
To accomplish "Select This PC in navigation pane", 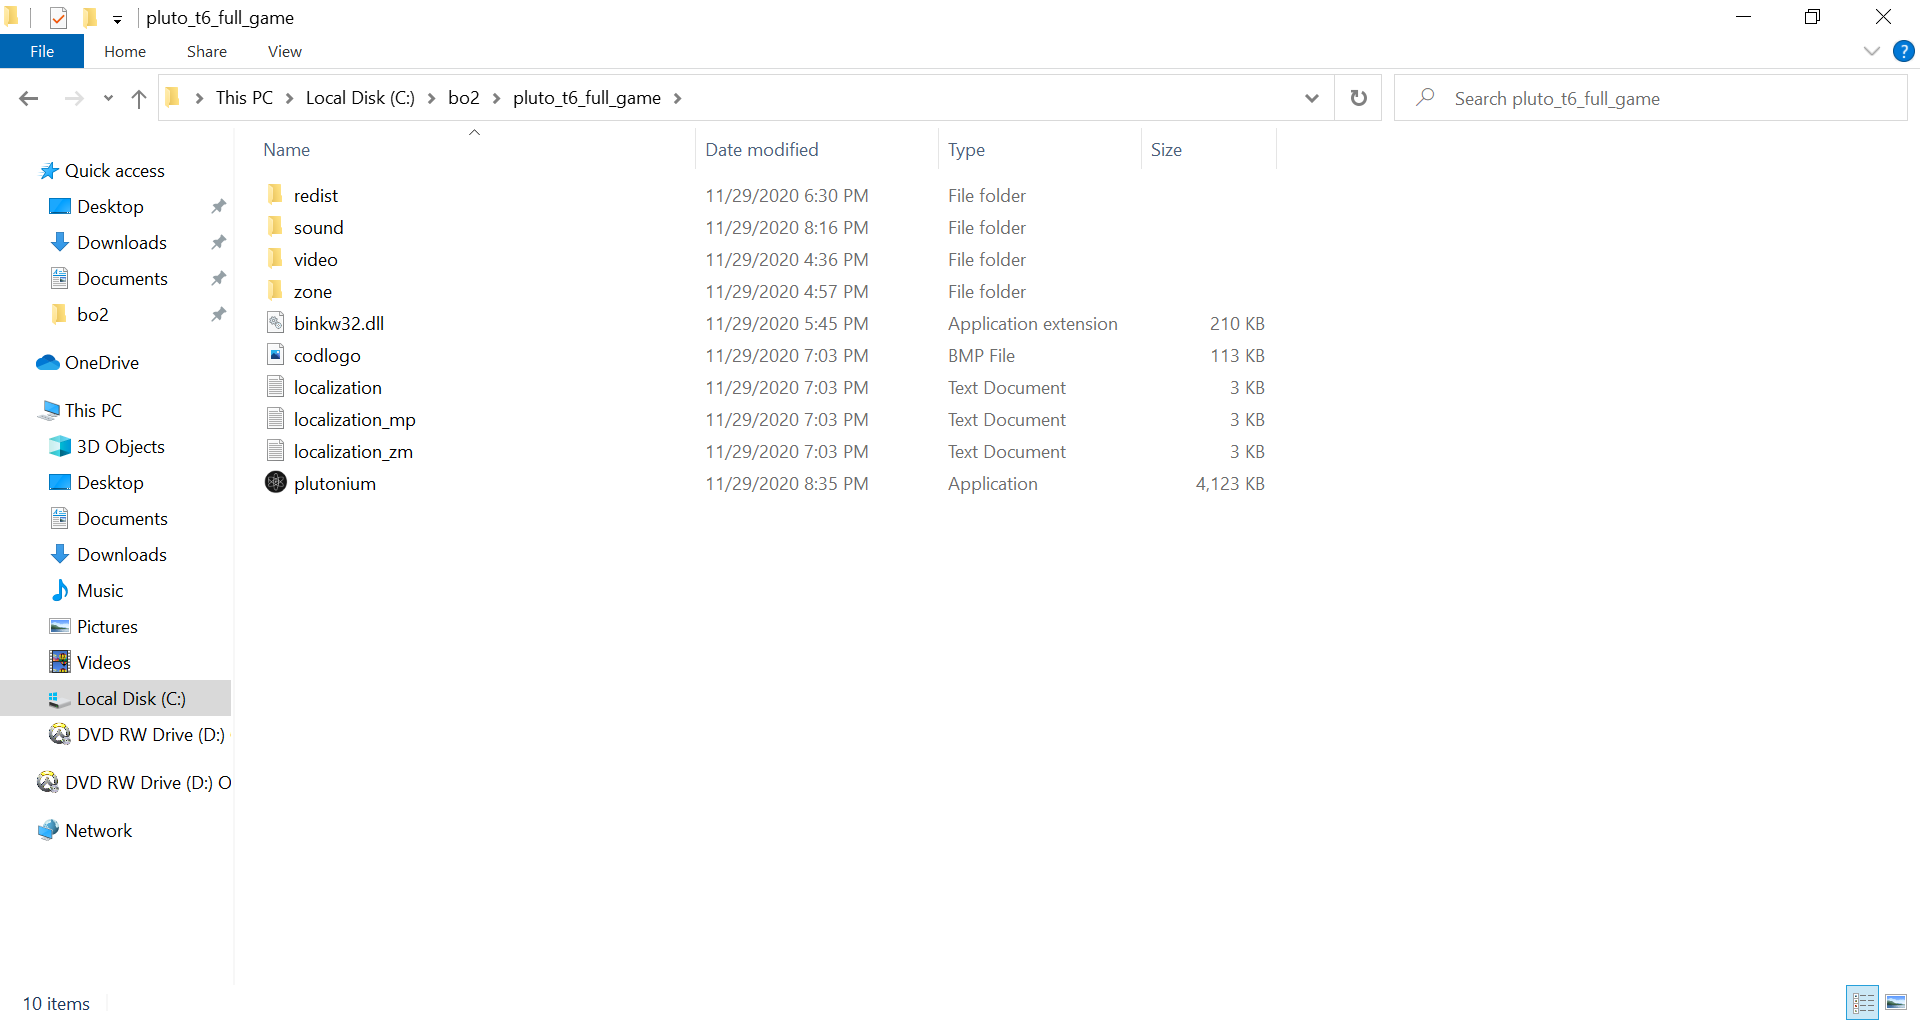I will (94, 410).
